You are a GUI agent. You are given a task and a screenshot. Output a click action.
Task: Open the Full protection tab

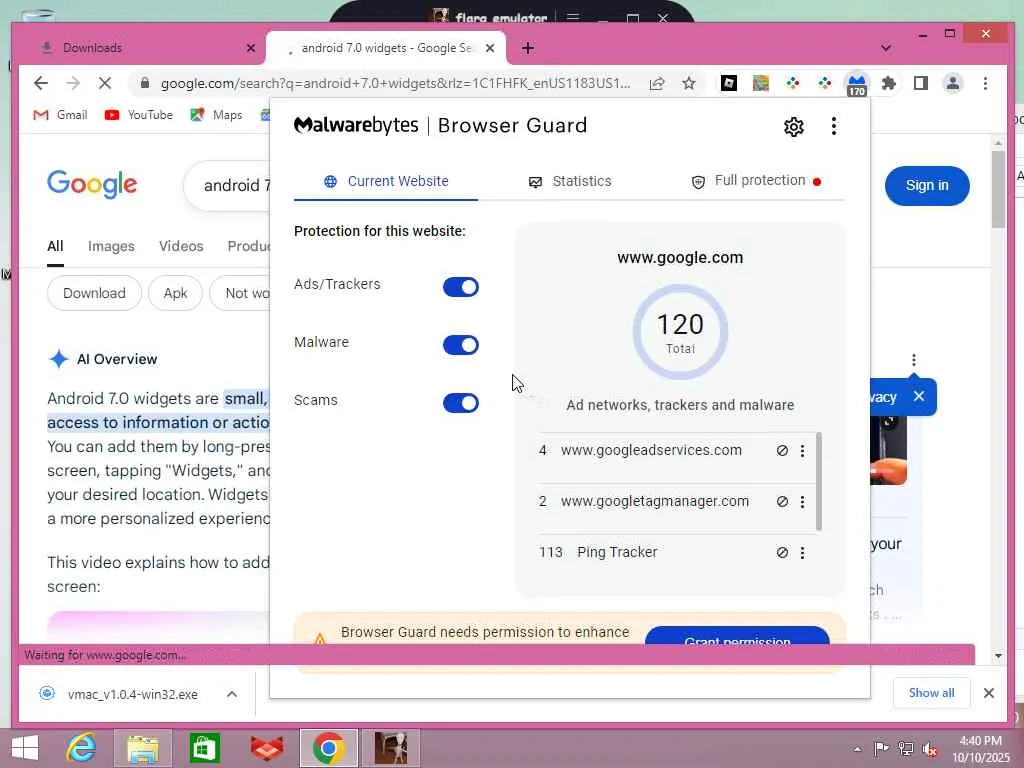pyautogui.click(x=756, y=181)
